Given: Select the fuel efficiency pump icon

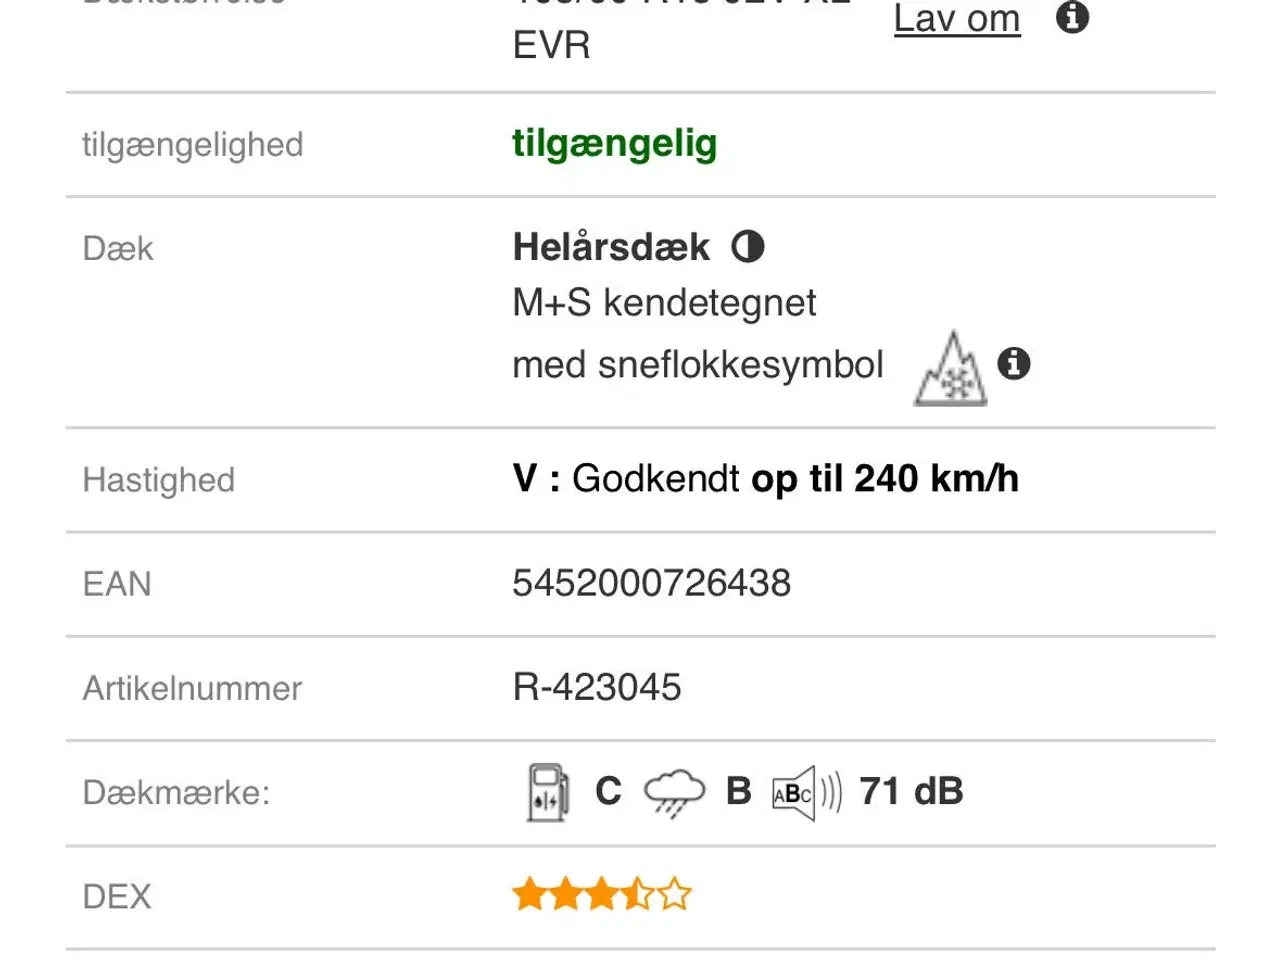Looking at the screenshot, I should pos(547,791).
